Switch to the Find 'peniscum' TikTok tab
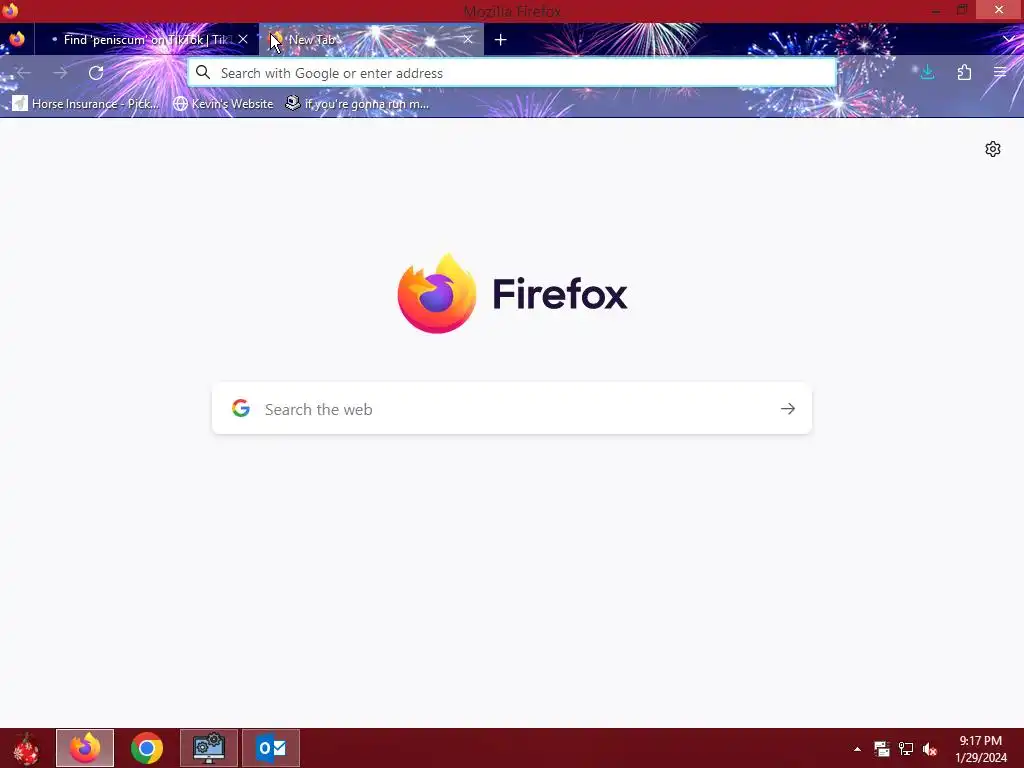1024x768 pixels. pyautogui.click(x=147, y=40)
